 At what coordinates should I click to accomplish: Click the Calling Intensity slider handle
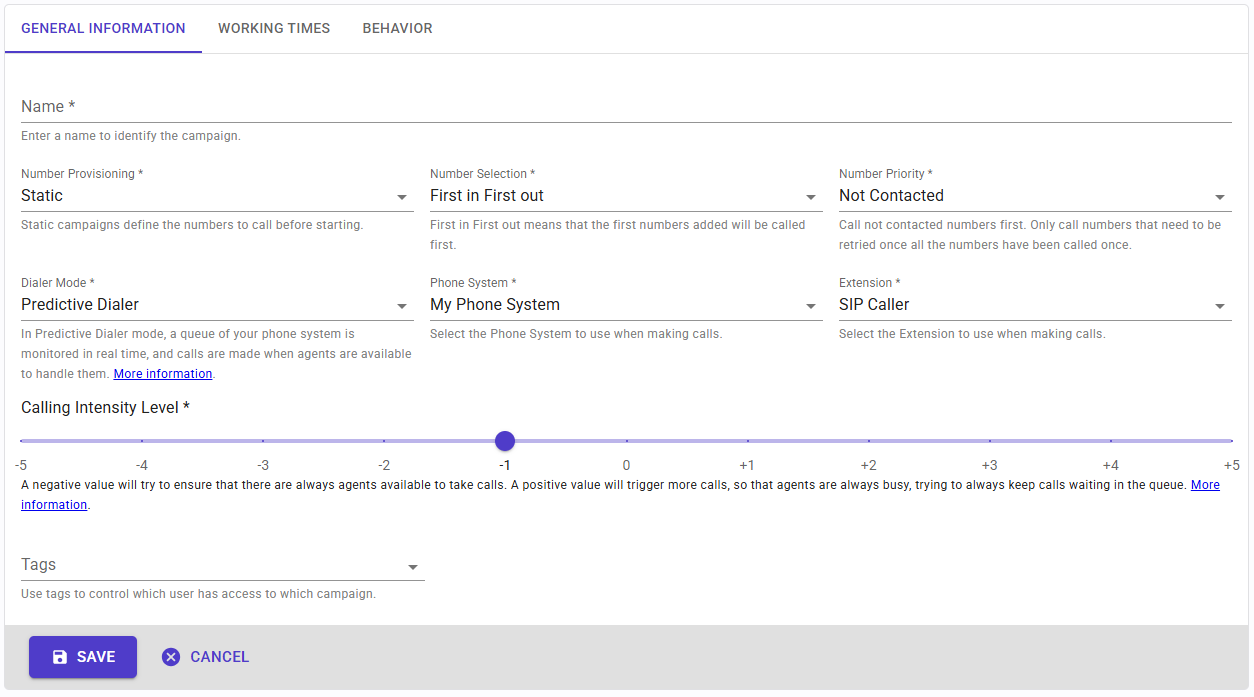pos(505,441)
